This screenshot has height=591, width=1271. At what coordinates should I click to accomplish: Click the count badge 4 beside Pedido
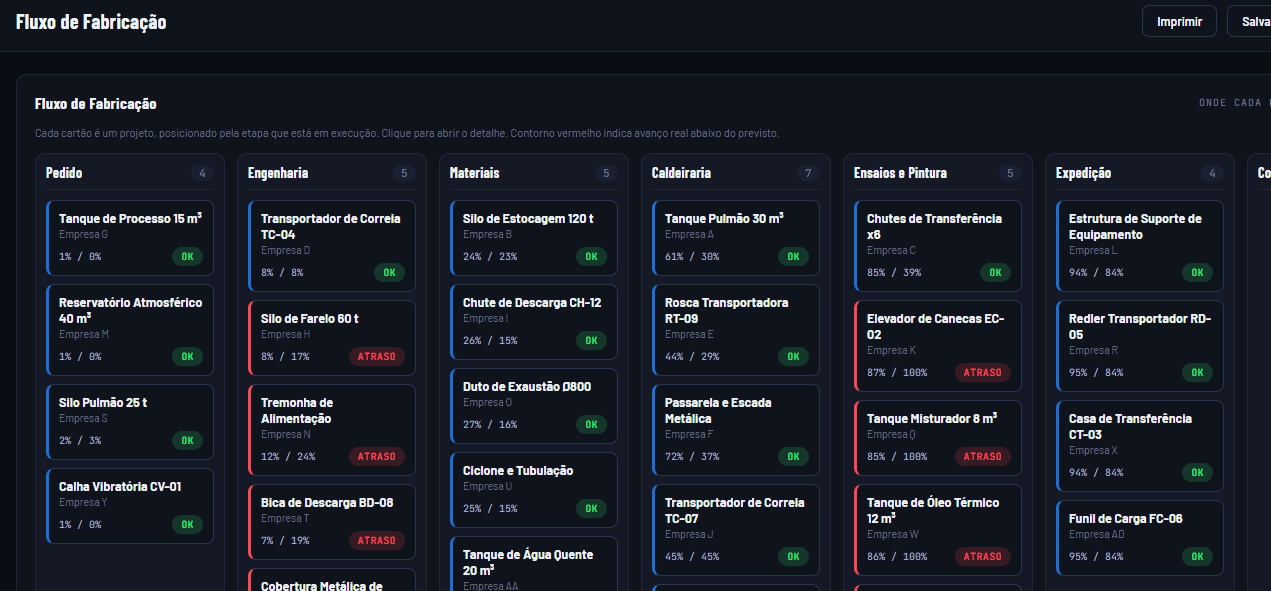[202, 173]
